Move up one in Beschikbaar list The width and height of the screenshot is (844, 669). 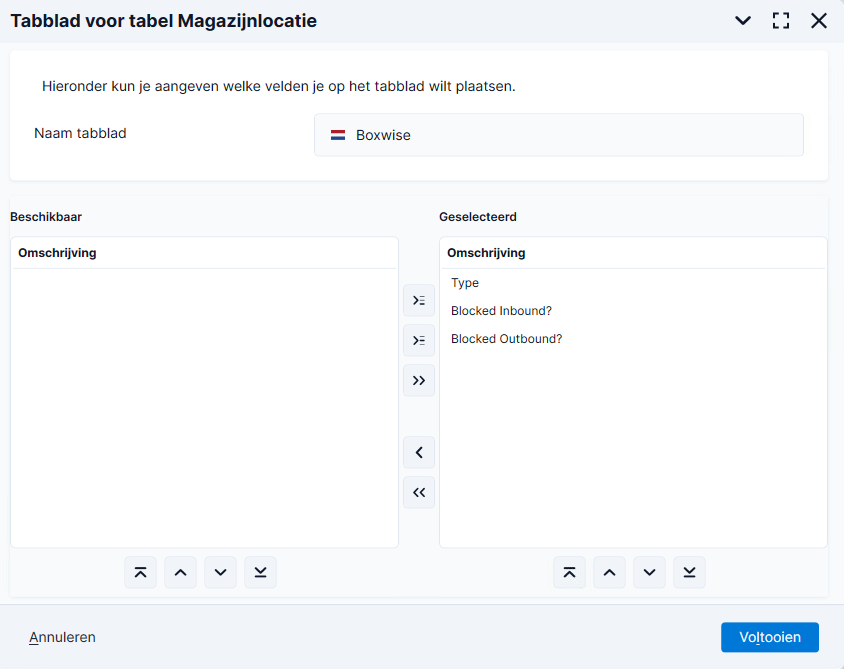tap(180, 572)
